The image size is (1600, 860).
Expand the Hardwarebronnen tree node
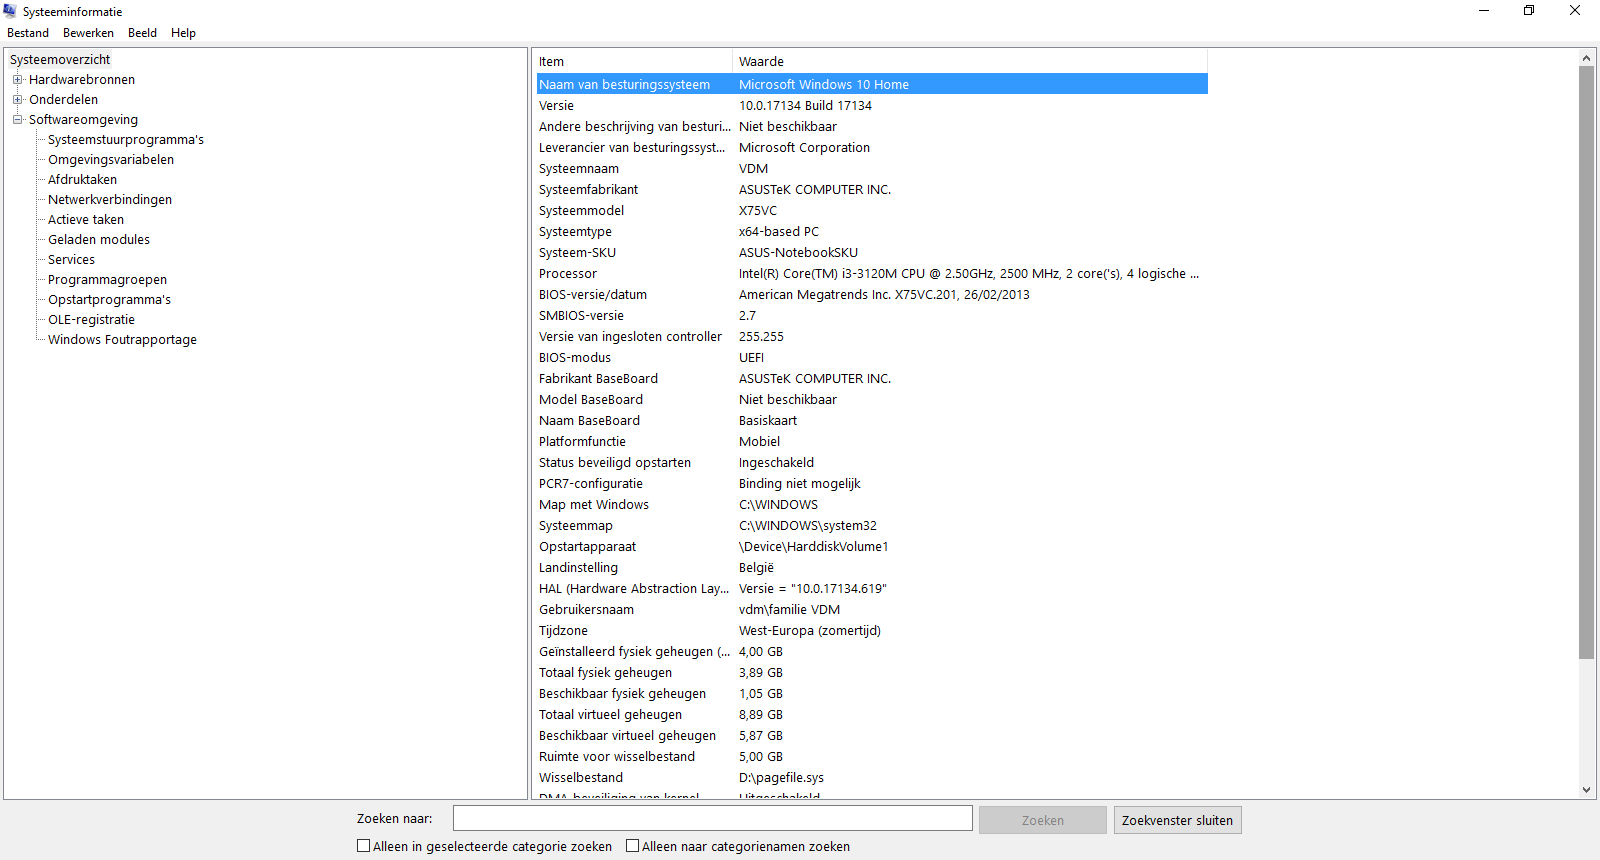17,80
